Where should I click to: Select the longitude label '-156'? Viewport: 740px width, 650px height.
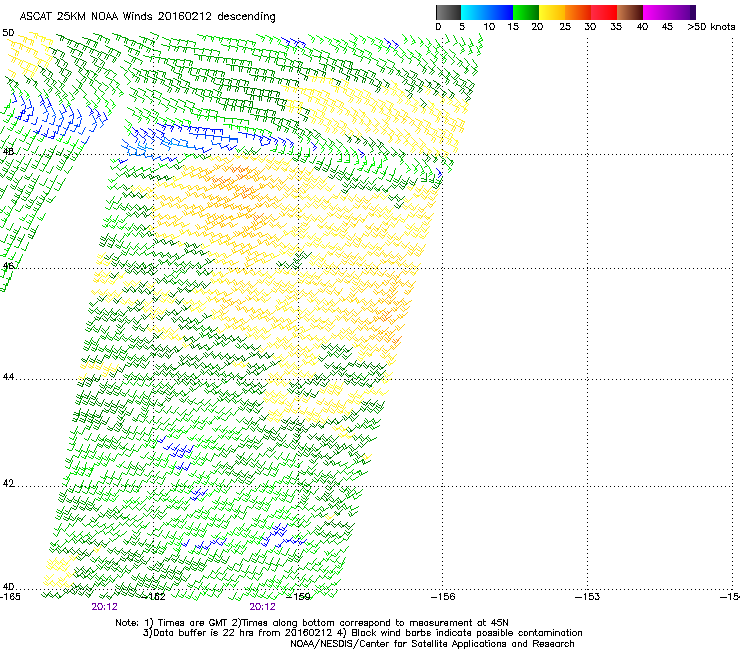tap(443, 597)
